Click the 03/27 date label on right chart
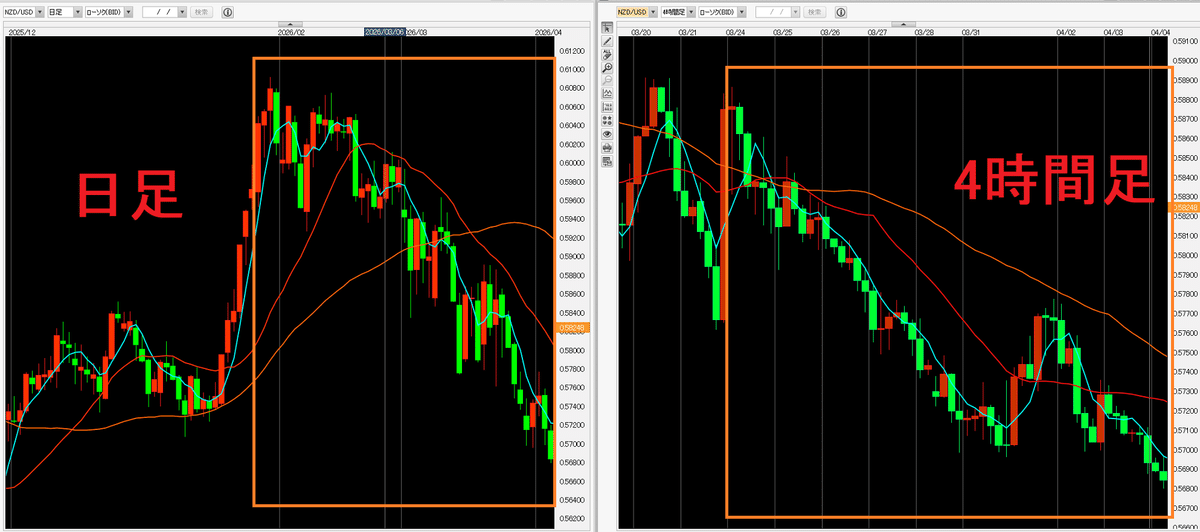This screenshot has height=532, width=1200. pos(877,32)
